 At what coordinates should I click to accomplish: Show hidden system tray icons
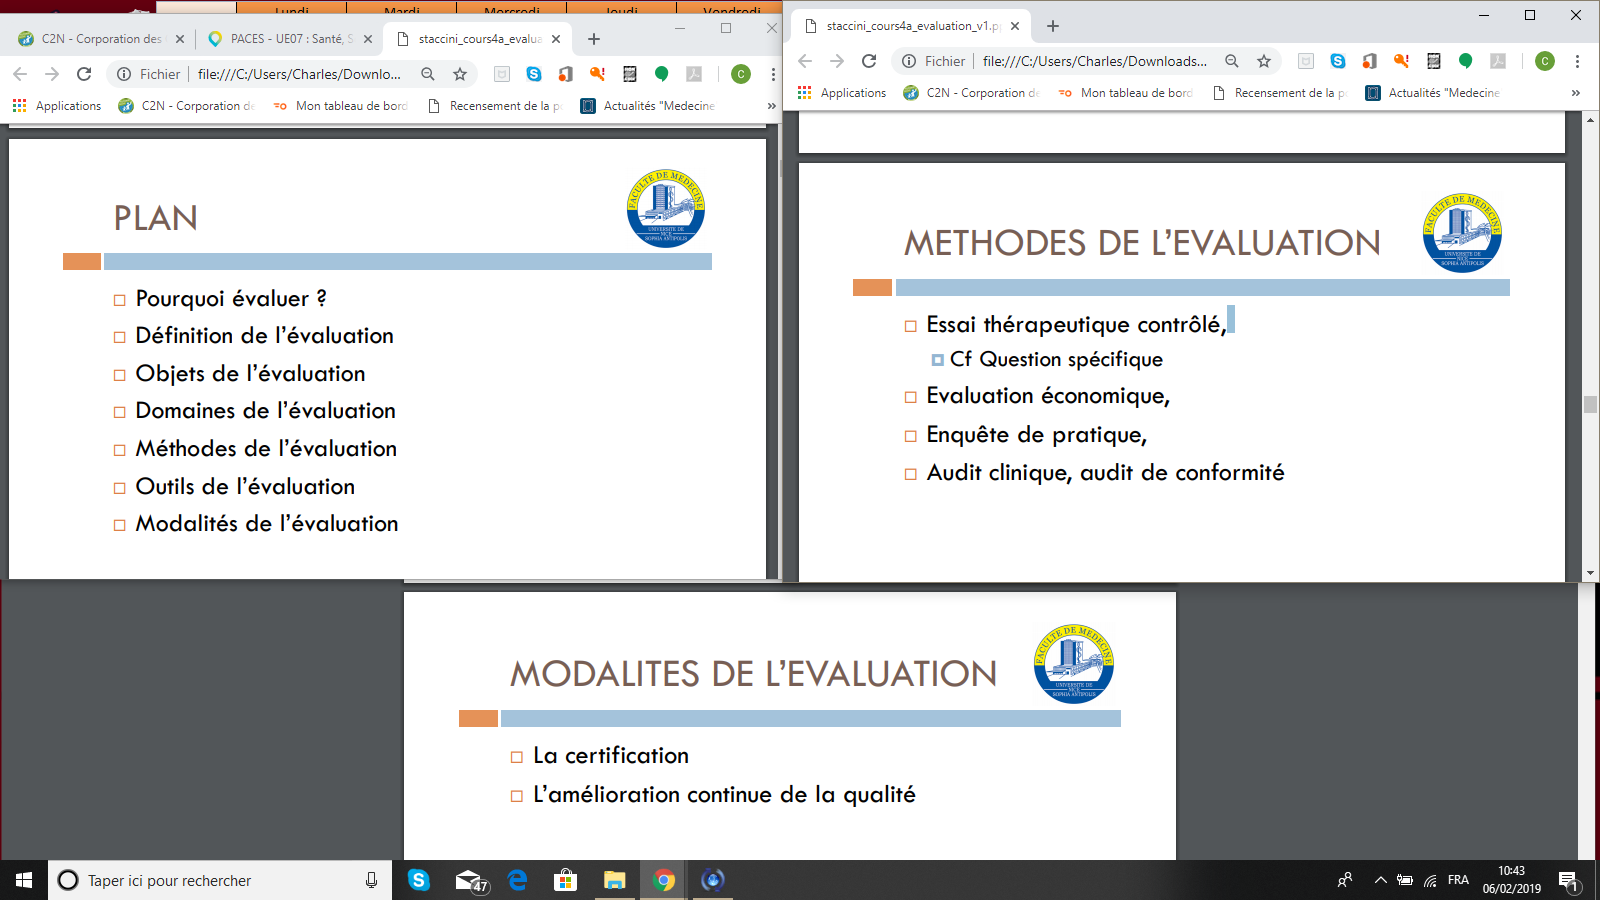pyautogui.click(x=1380, y=880)
